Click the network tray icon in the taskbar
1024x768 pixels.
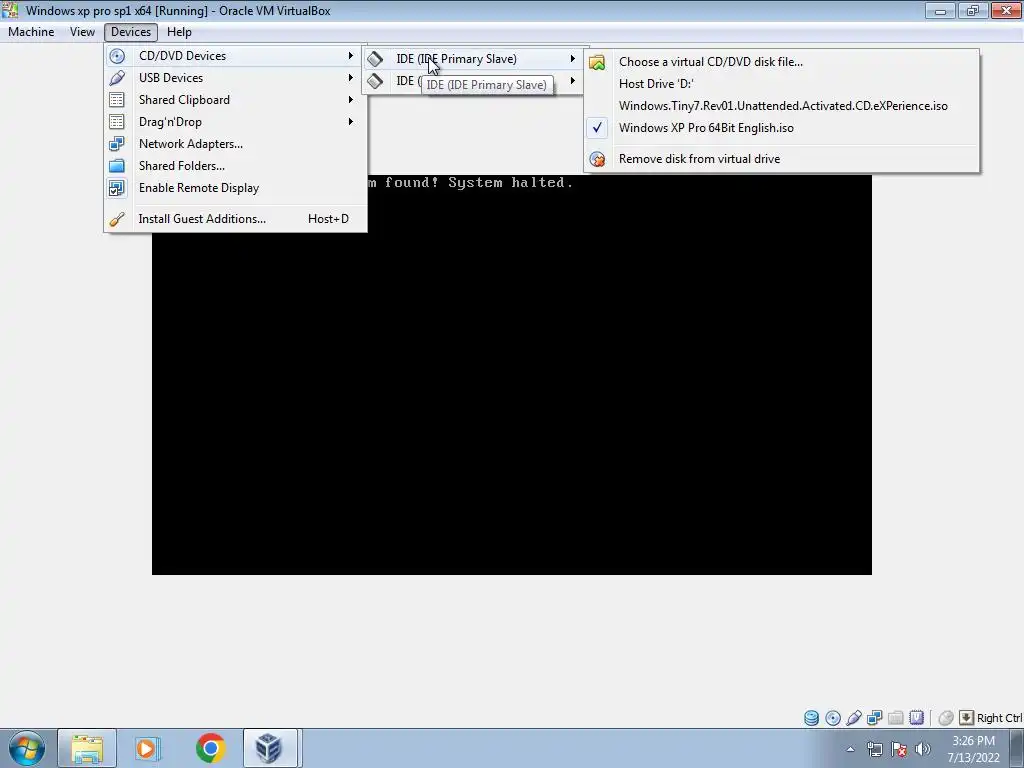[x=874, y=749]
